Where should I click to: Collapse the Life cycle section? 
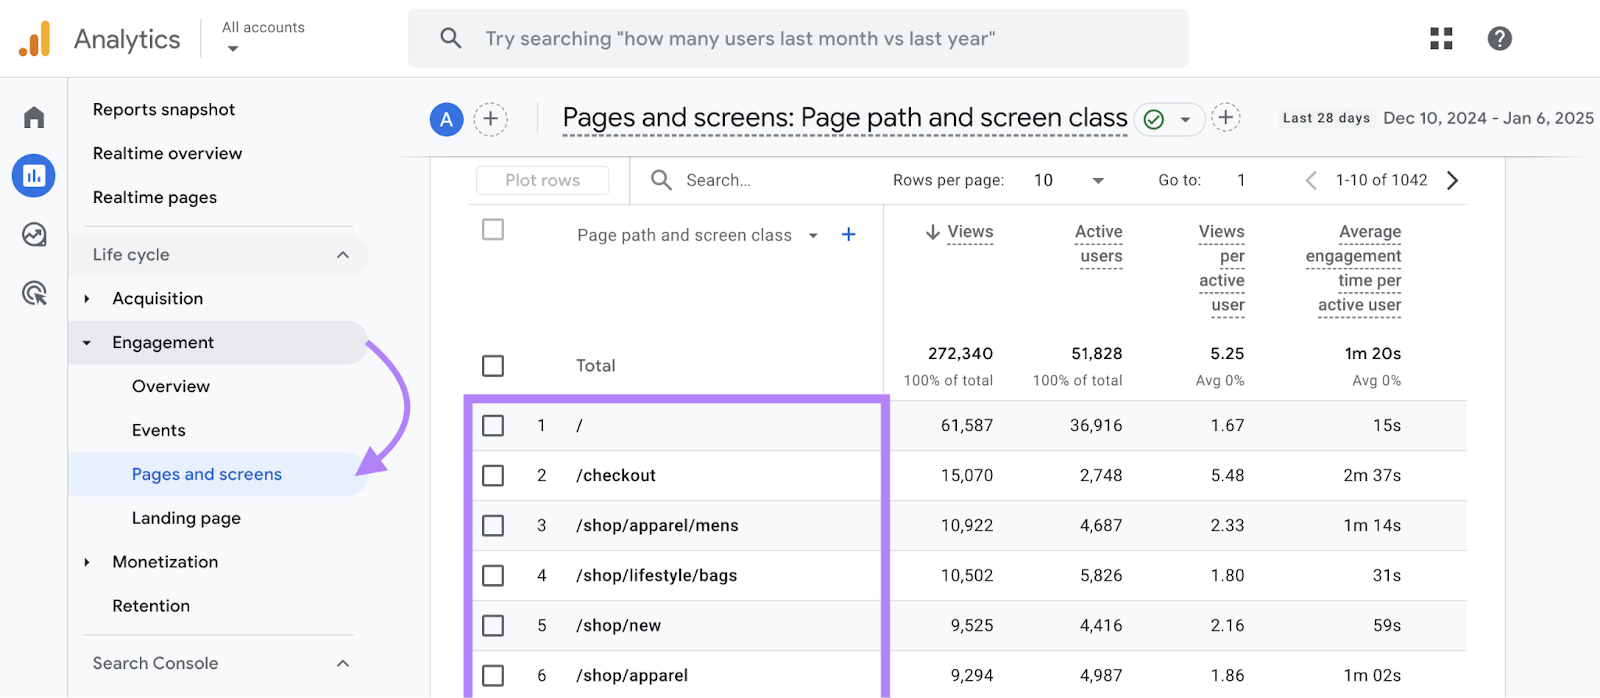[x=343, y=255]
